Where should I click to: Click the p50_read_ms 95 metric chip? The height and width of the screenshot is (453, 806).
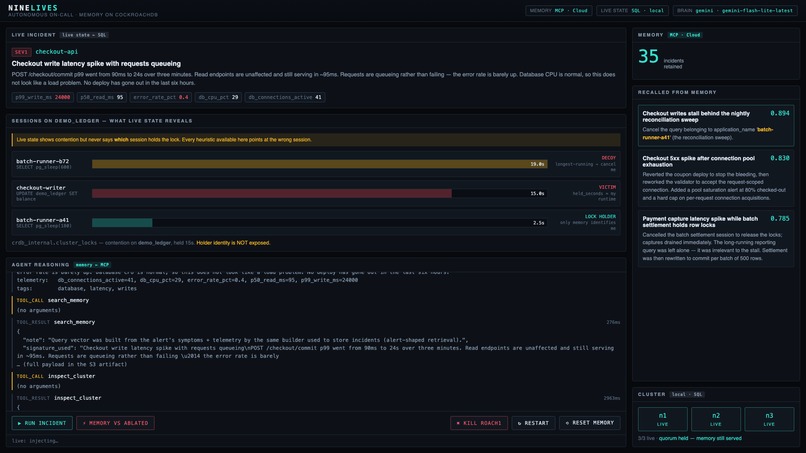coord(102,97)
